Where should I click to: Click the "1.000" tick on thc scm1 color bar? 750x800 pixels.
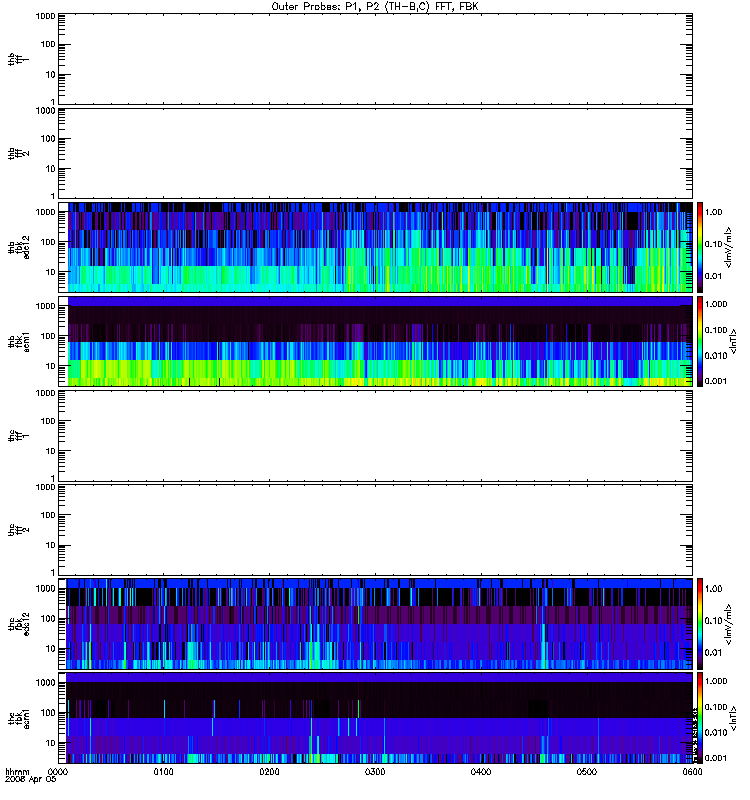716,681
